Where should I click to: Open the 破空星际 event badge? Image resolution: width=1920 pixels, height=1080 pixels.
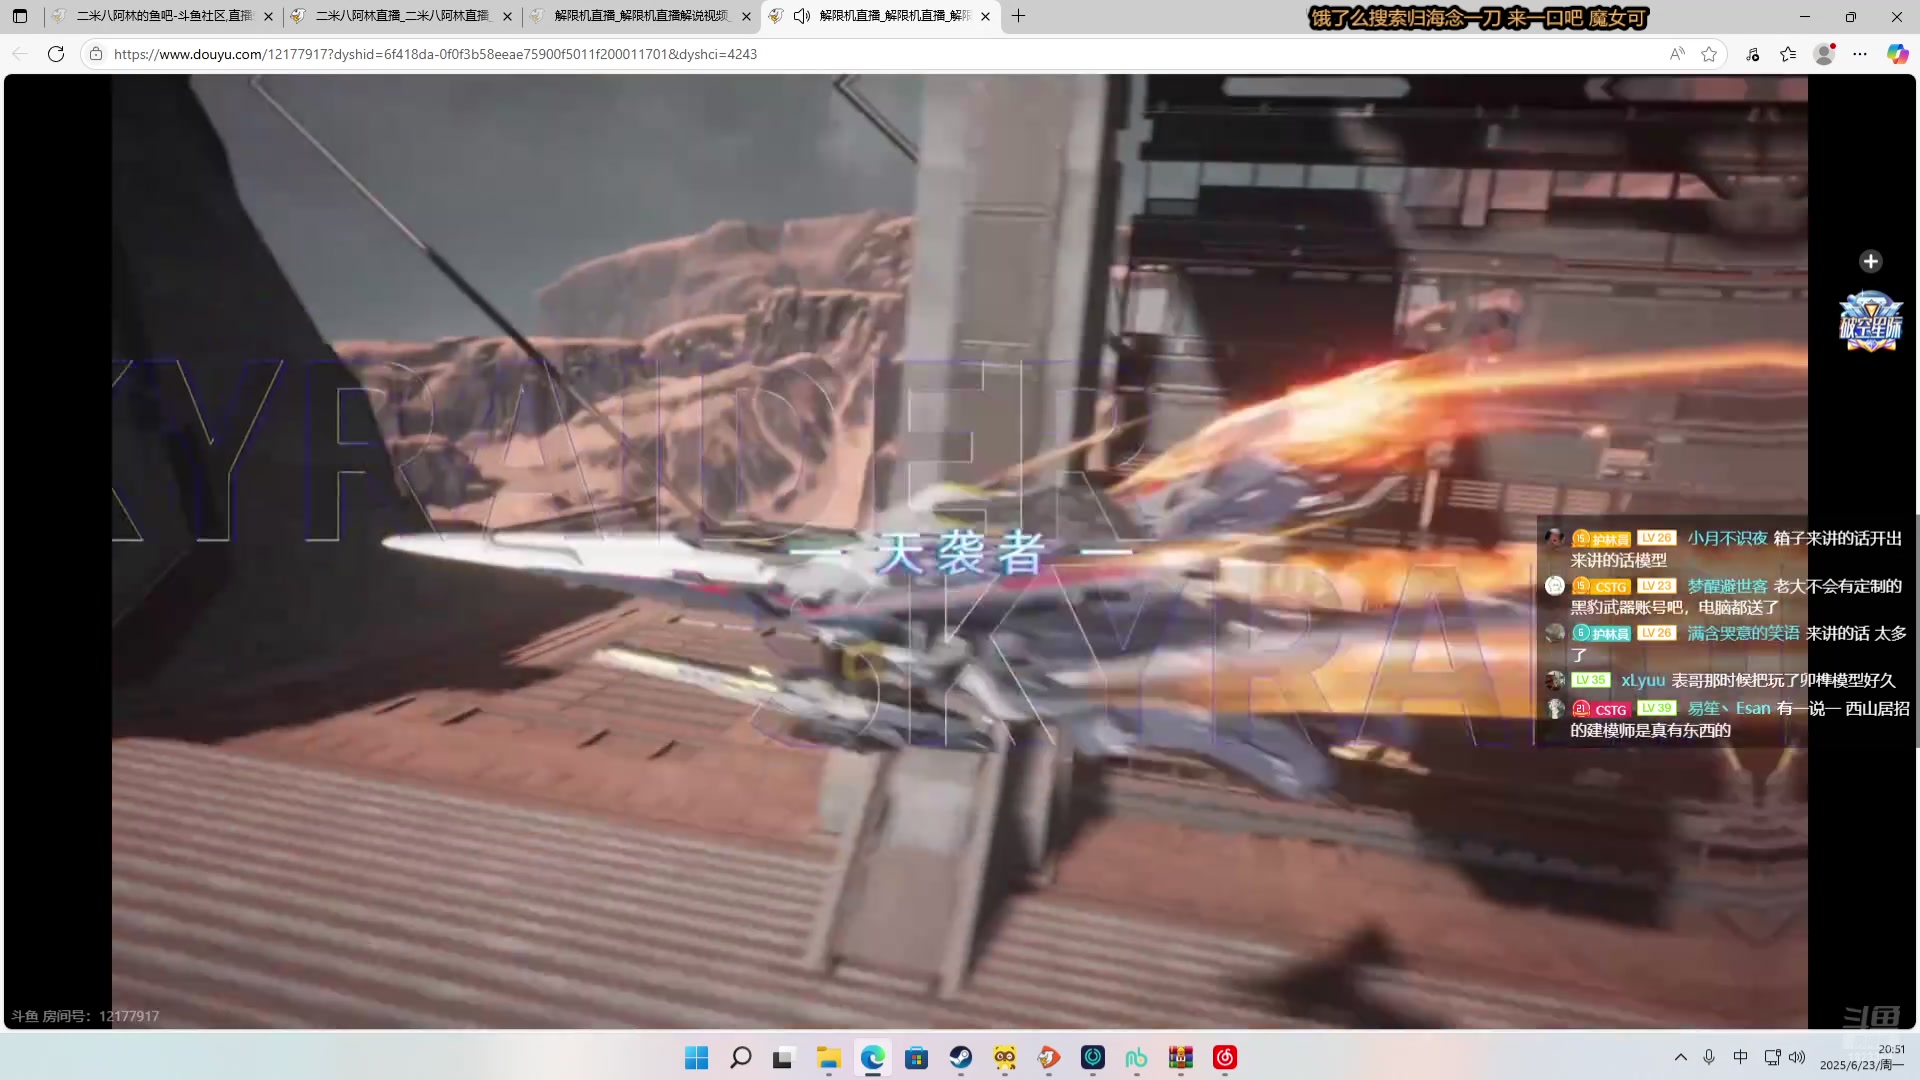(1870, 322)
